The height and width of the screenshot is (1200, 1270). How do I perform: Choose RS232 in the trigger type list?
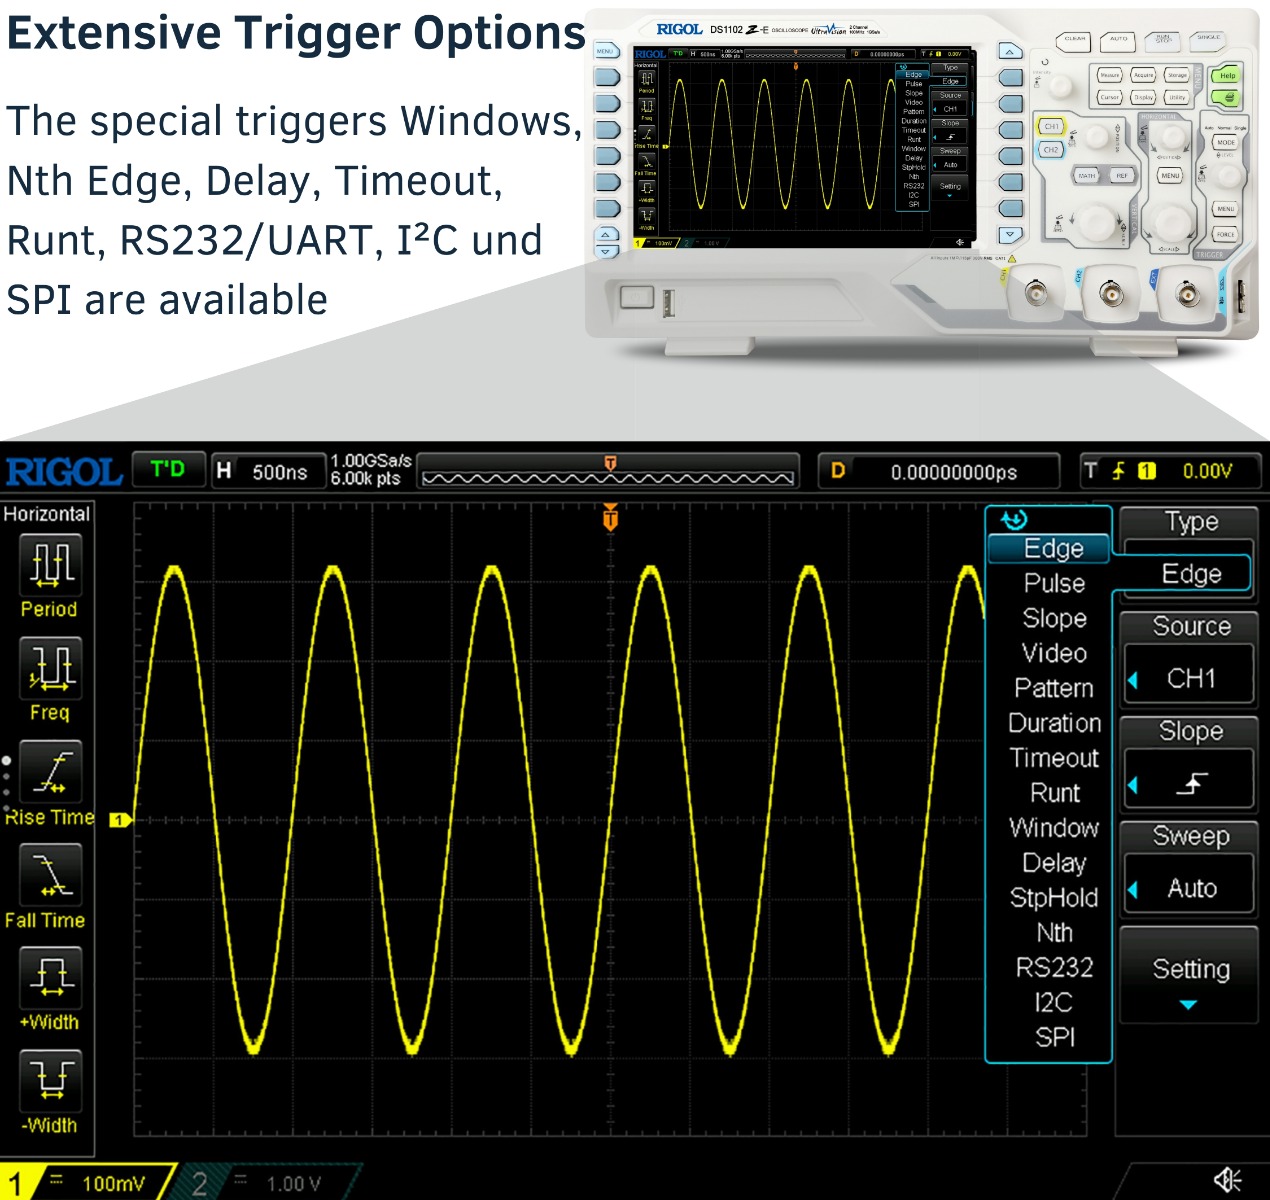(x=1054, y=967)
